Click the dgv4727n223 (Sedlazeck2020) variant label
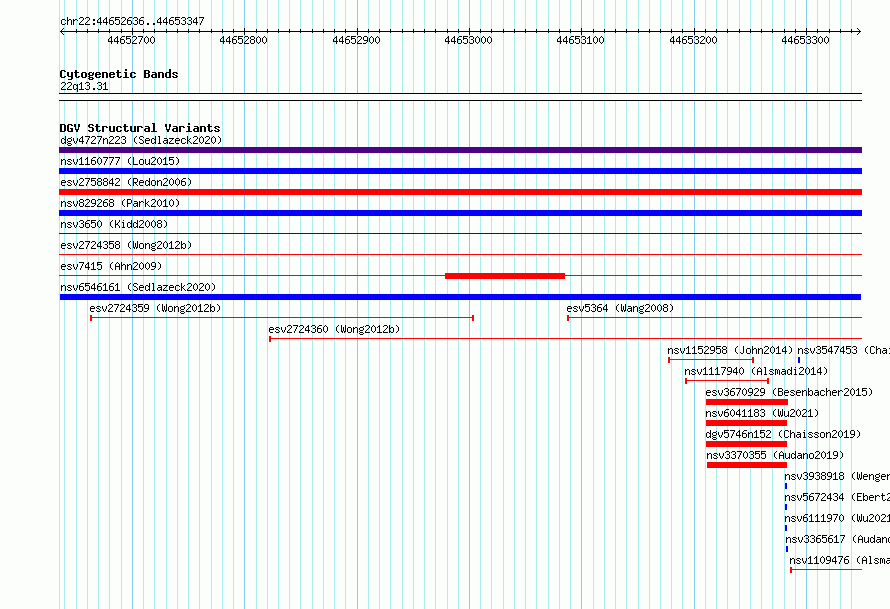Viewport: 890px width, 609px height. 141,140
